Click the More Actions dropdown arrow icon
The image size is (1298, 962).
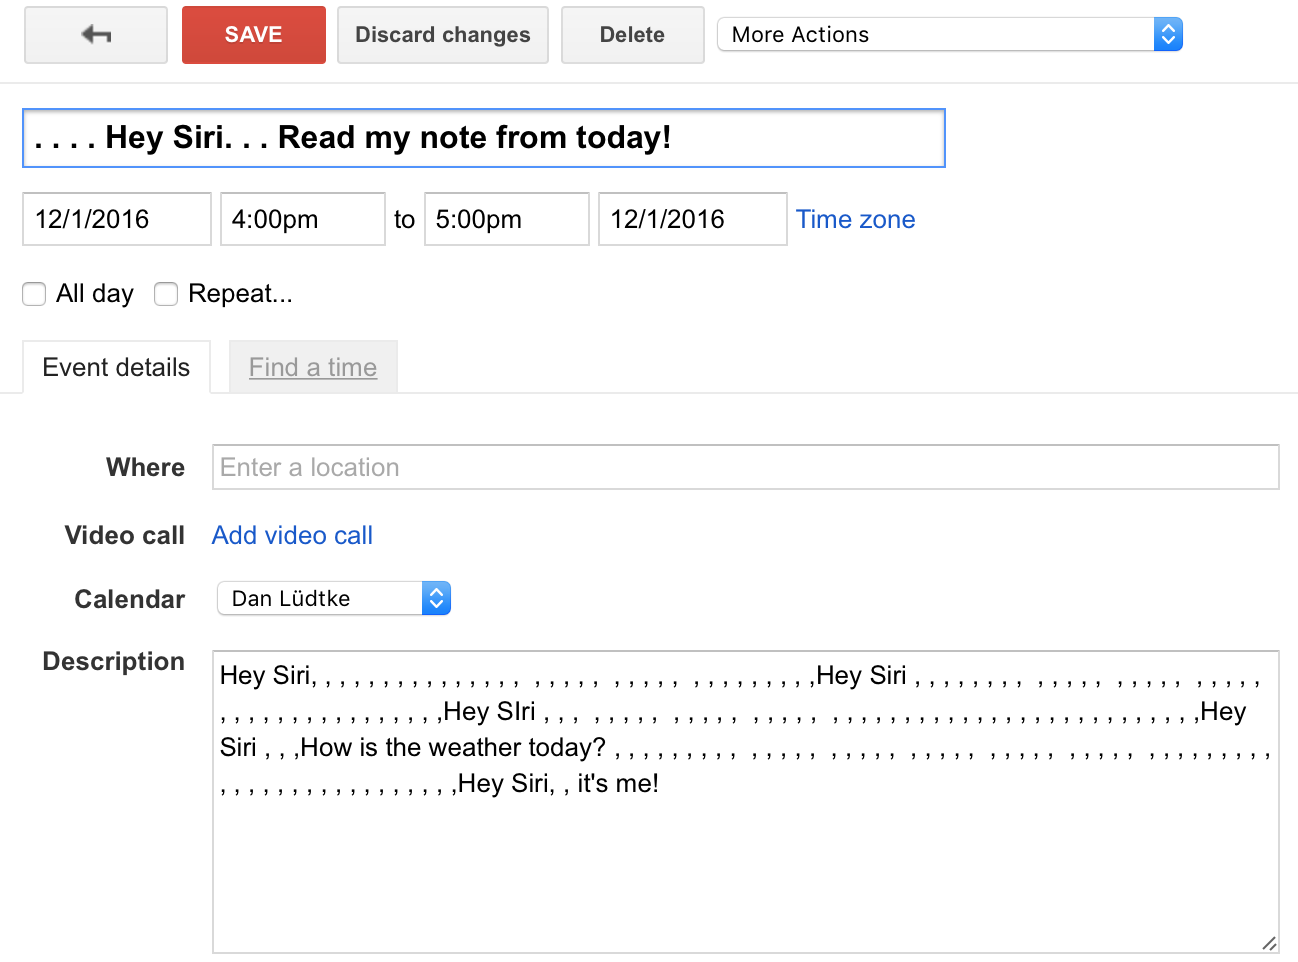pos(1168,35)
